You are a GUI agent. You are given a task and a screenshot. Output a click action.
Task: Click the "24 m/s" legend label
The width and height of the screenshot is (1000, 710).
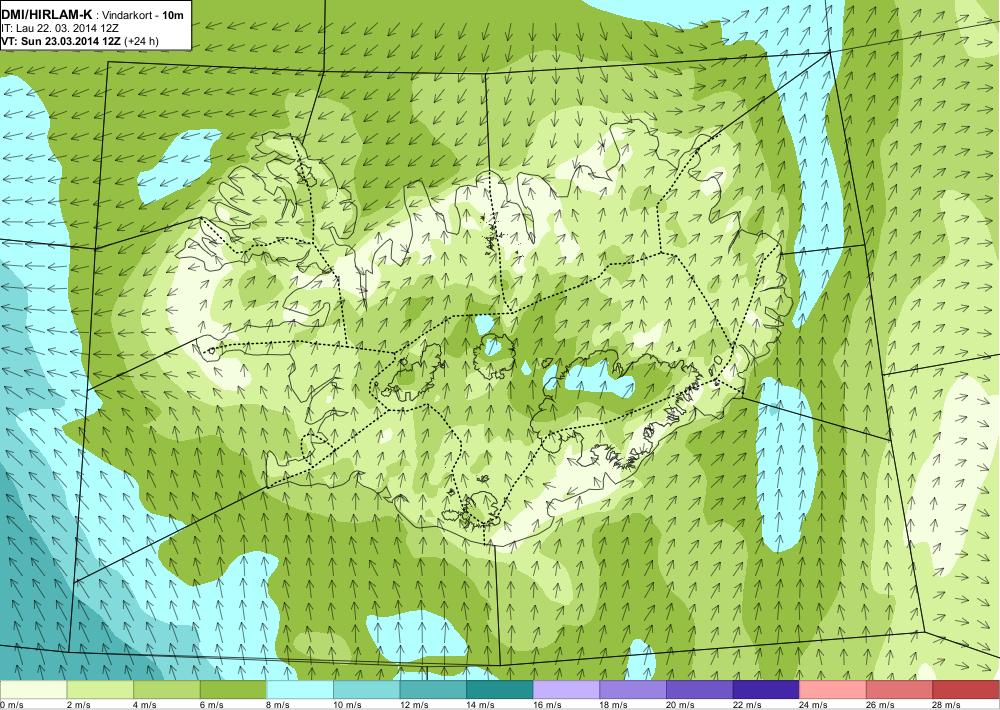(814, 705)
